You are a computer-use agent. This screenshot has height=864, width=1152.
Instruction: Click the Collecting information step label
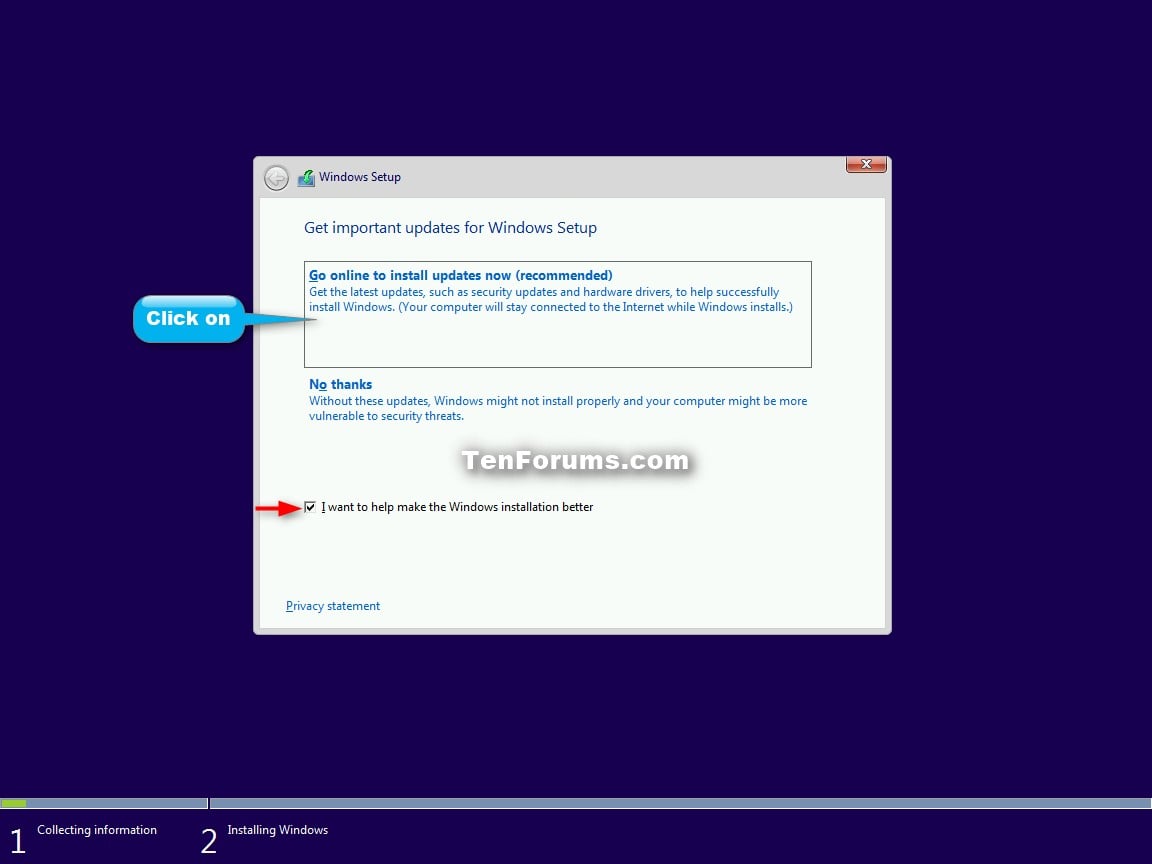97,829
